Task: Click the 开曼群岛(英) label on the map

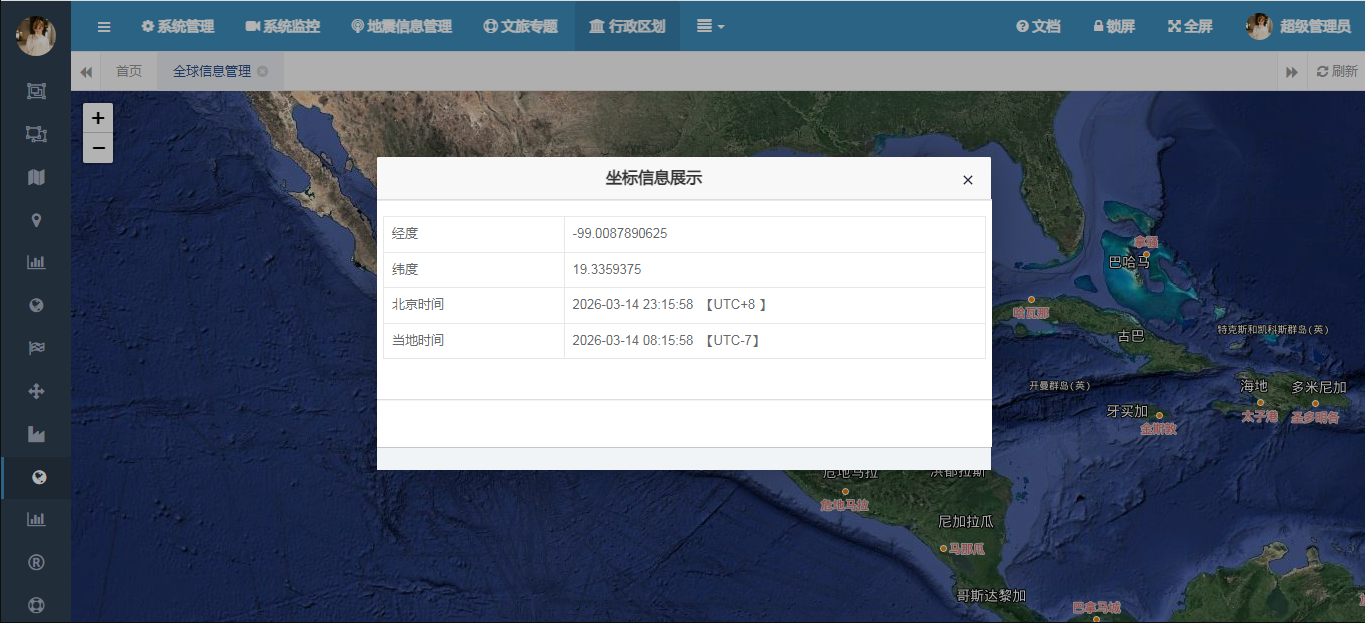Action: 1060,386
